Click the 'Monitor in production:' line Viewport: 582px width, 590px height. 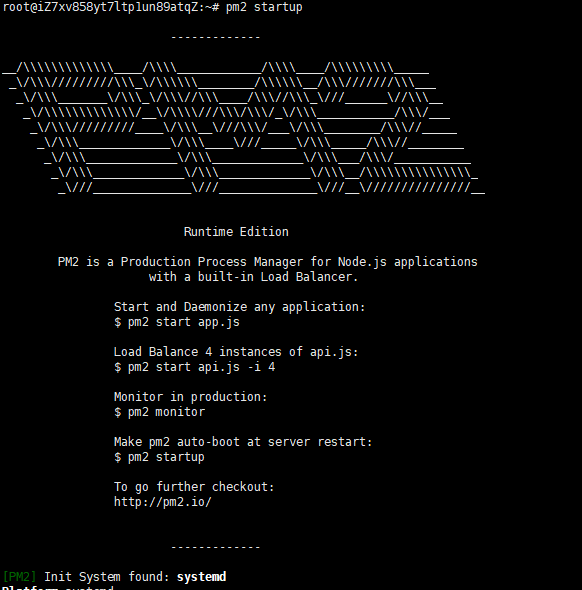click(x=191, y=397)
